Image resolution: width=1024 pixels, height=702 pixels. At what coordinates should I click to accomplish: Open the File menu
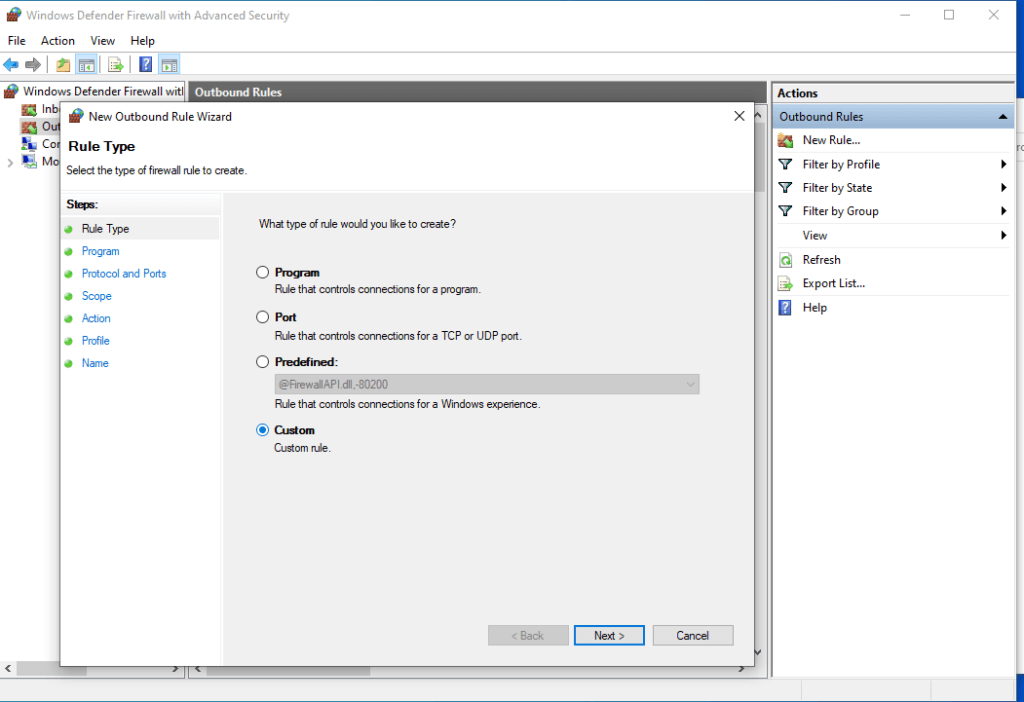pyautogui.click(x=16, y=40)
